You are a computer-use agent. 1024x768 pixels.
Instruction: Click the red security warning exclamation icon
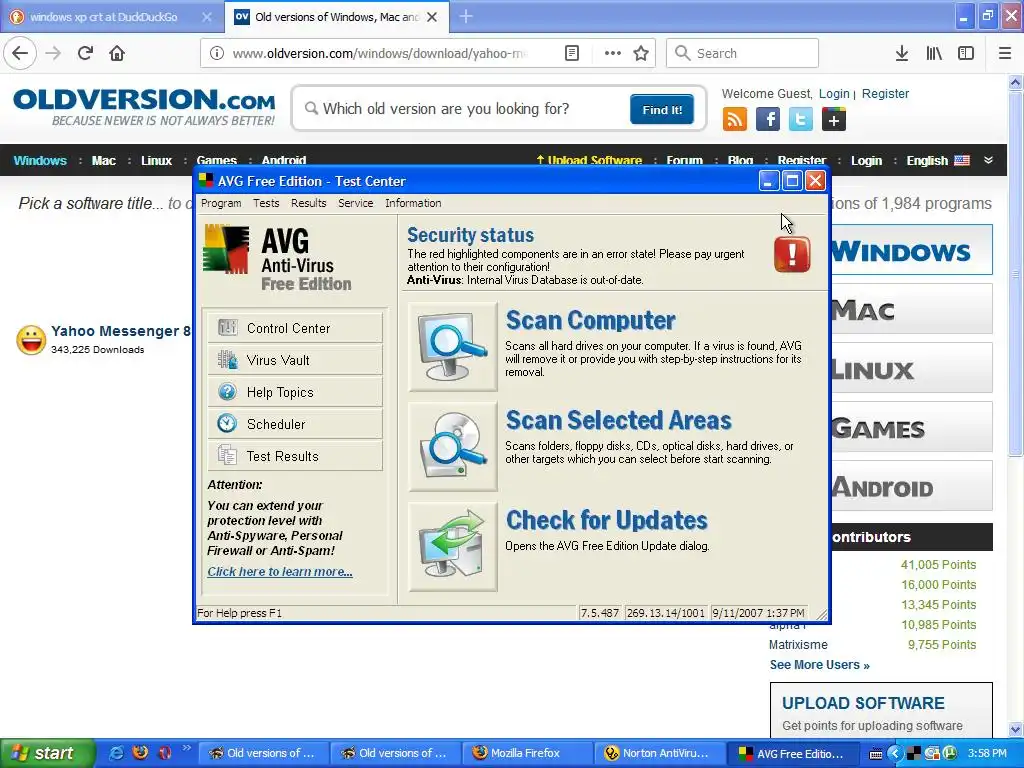point(792,254)
